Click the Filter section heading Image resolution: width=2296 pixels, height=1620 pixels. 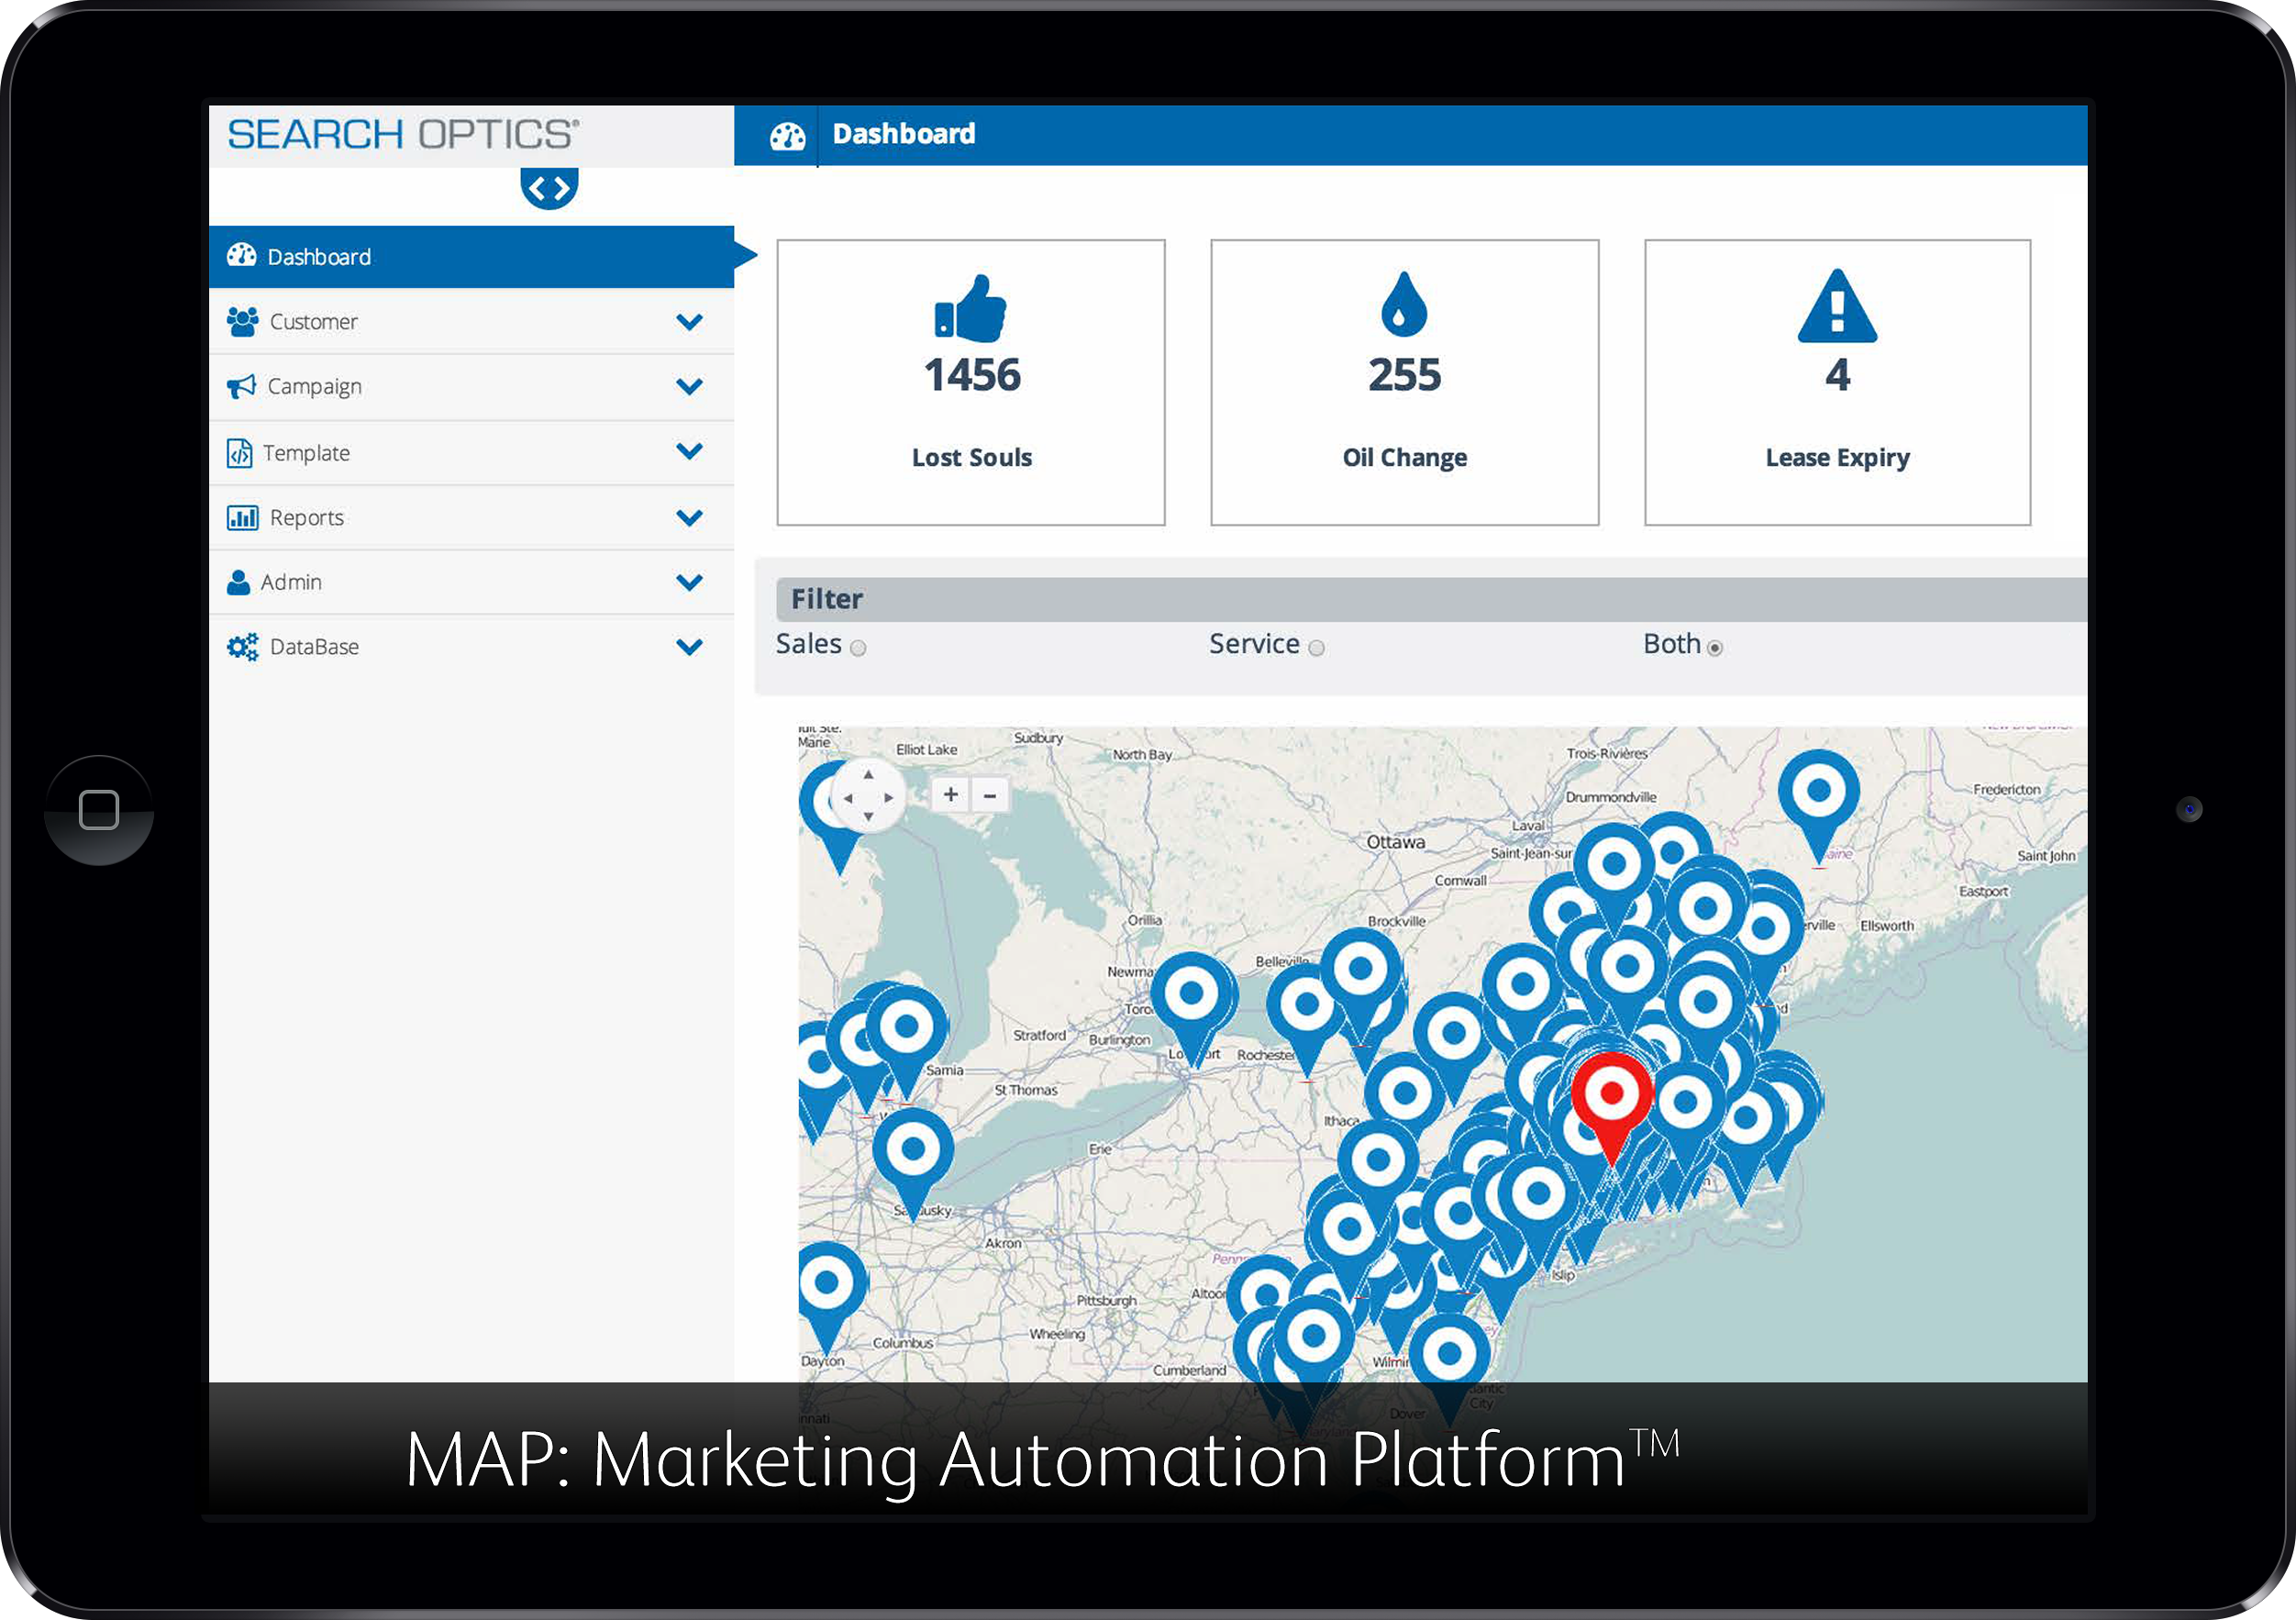(x=827, y=599)
